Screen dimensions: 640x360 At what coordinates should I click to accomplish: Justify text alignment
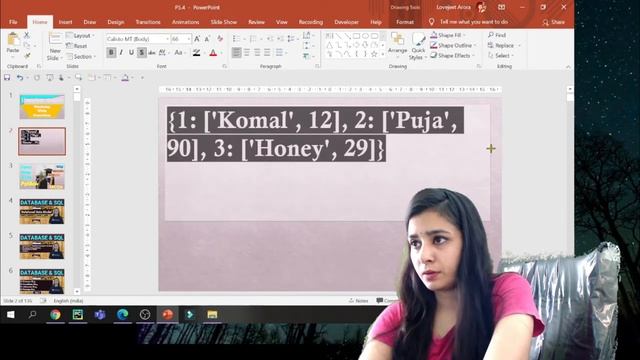[x=267, y=53]
